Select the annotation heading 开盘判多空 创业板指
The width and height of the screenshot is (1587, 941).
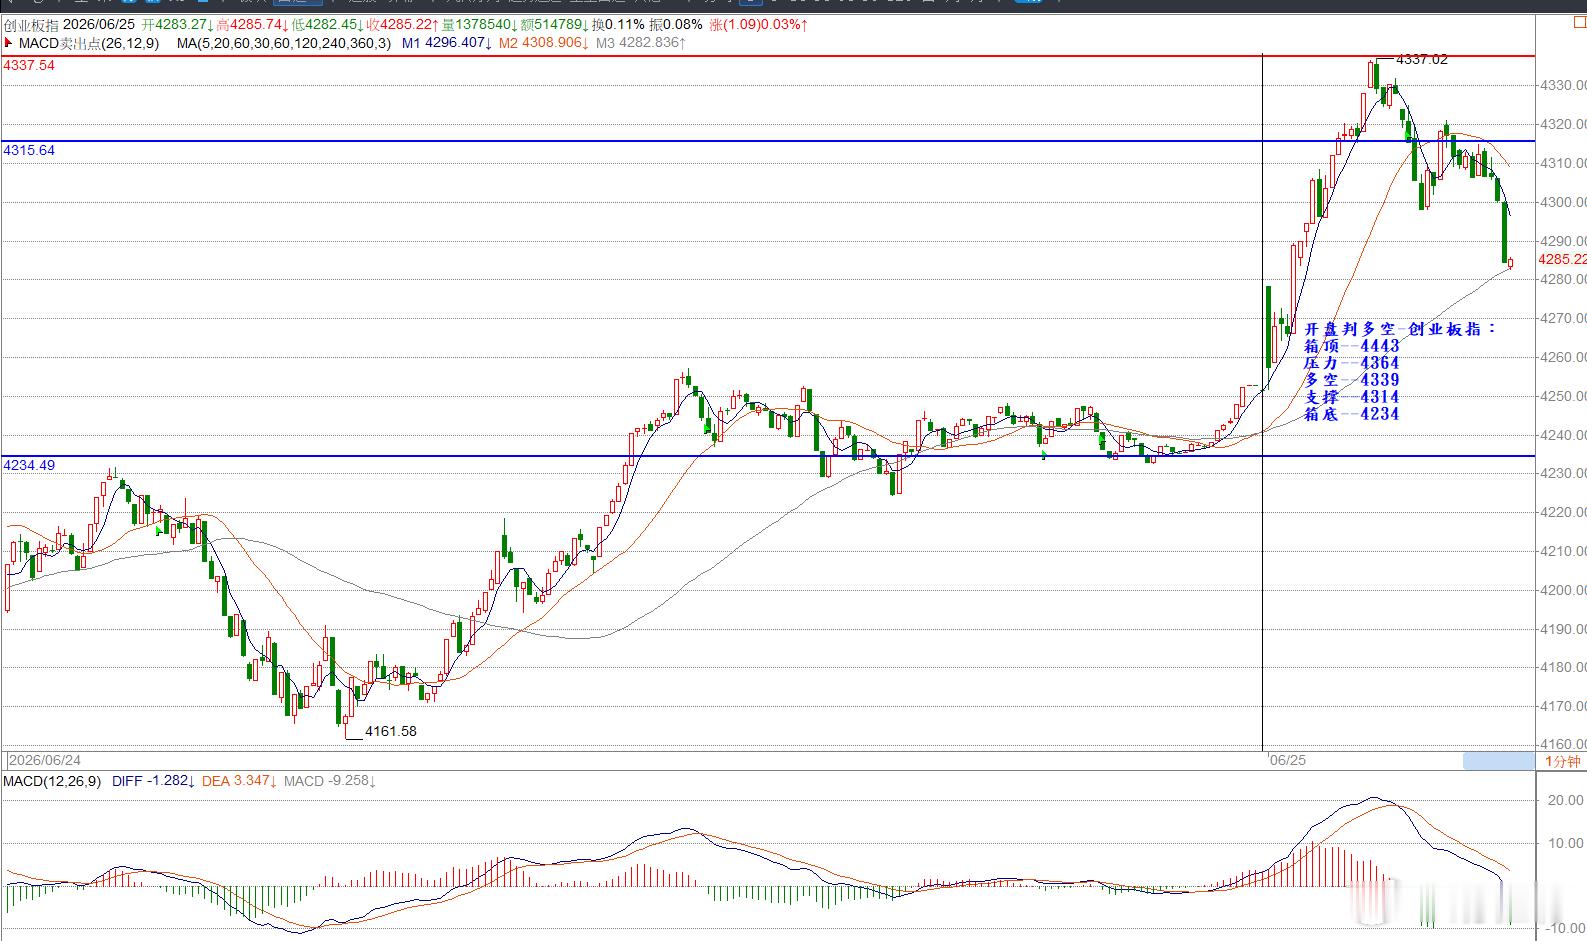pos(1400,329)
